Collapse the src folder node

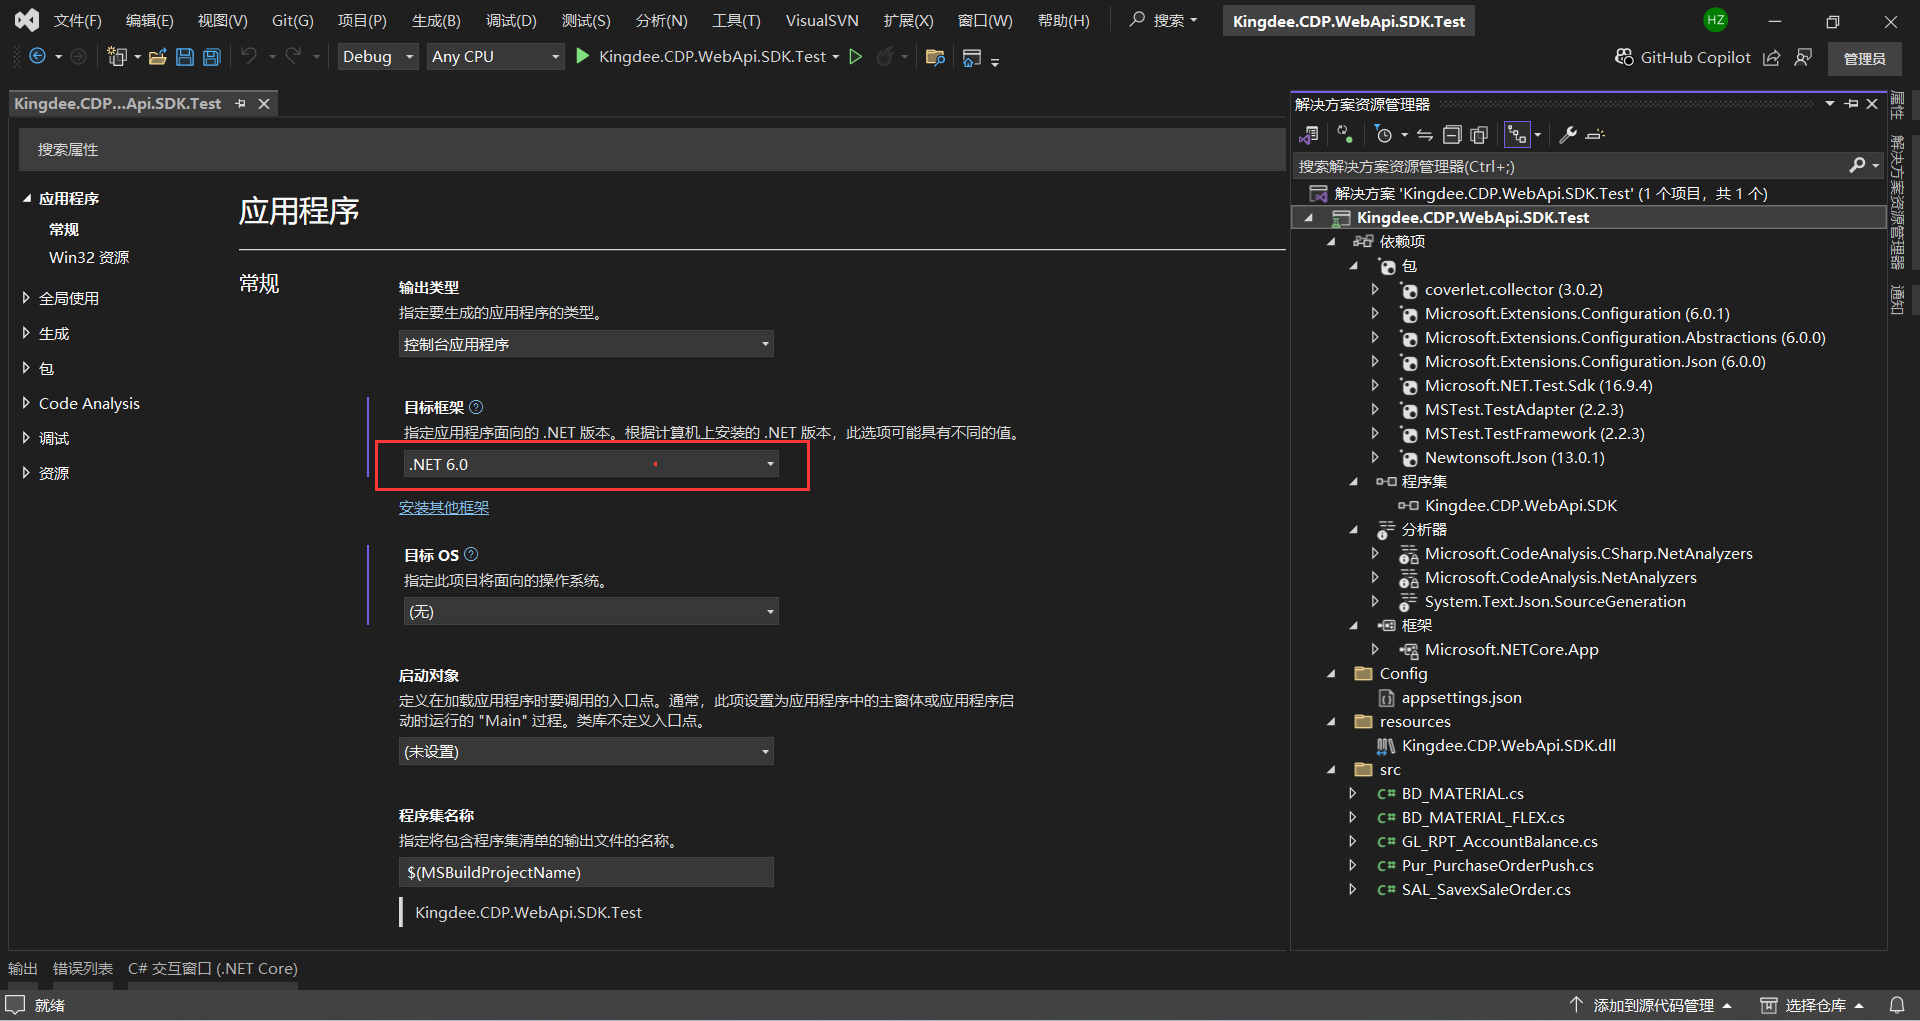(1331, 770)
